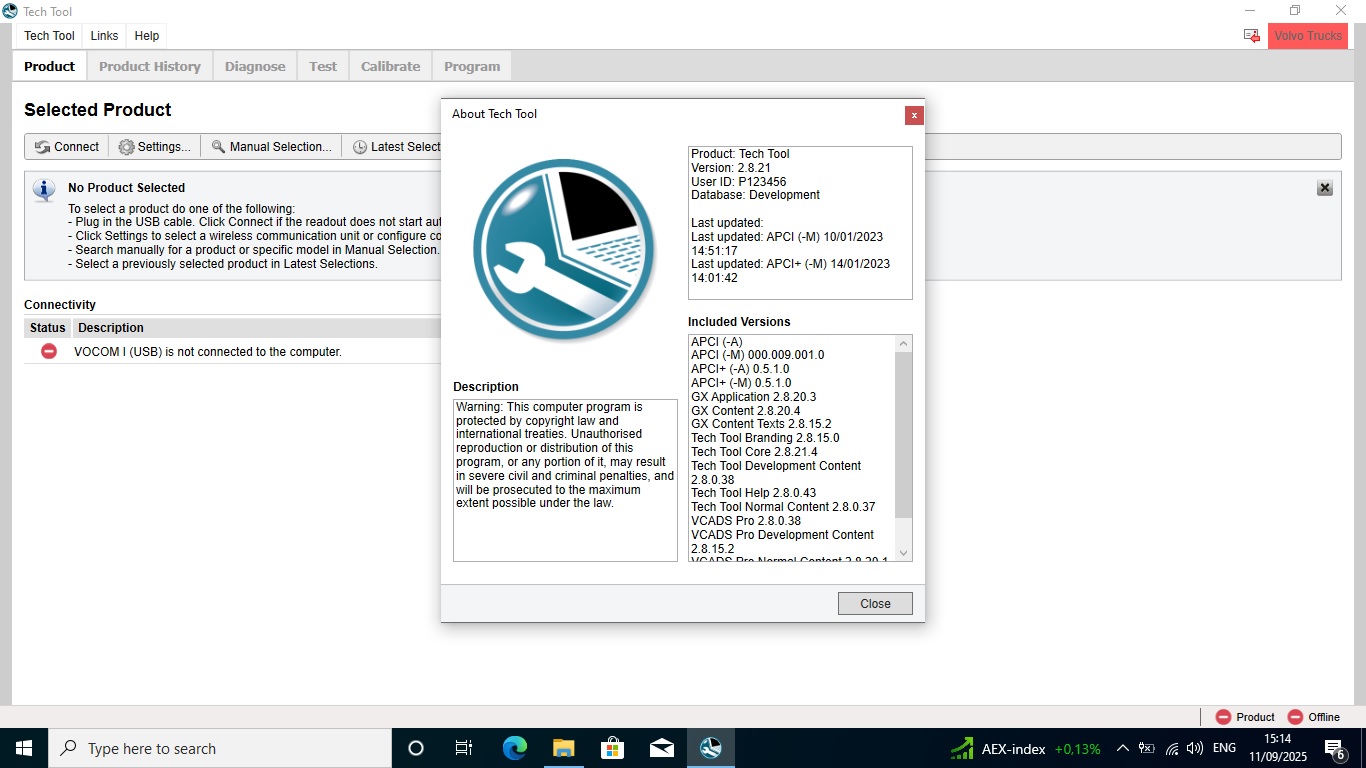Click the Connect toolbar button

(x=67, y=147)
